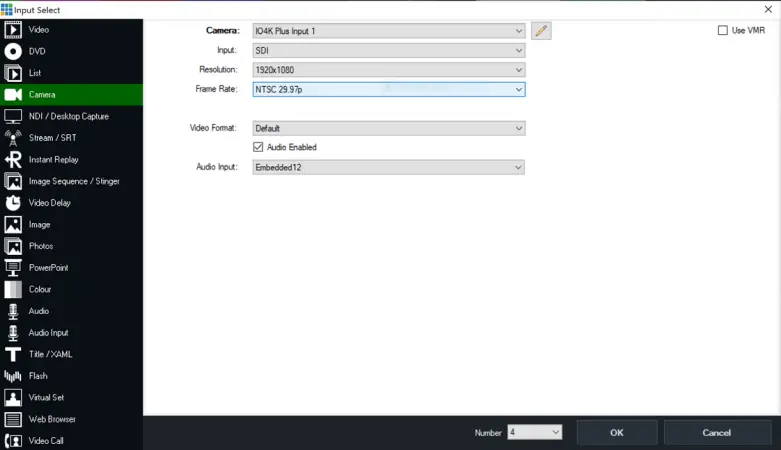This screenshot has width=781, height=450.
Task: Open the Audio Input Embedded12 dropdown
Action: tap(389, 167)
